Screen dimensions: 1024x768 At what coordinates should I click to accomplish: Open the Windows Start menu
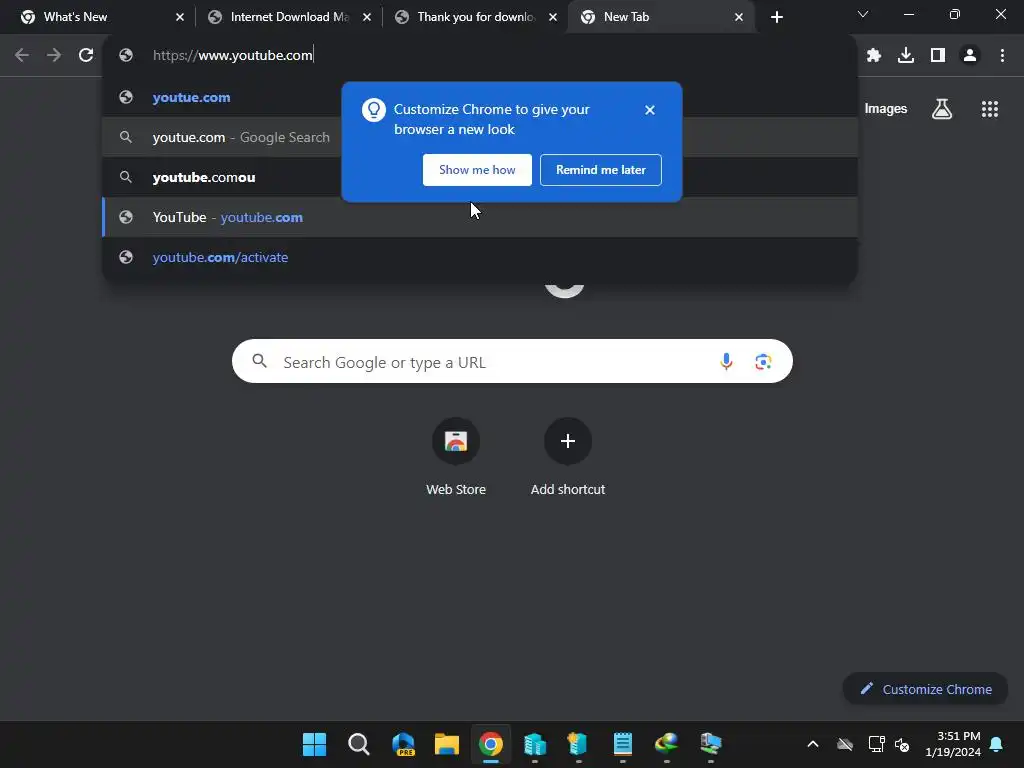[314, 743]
